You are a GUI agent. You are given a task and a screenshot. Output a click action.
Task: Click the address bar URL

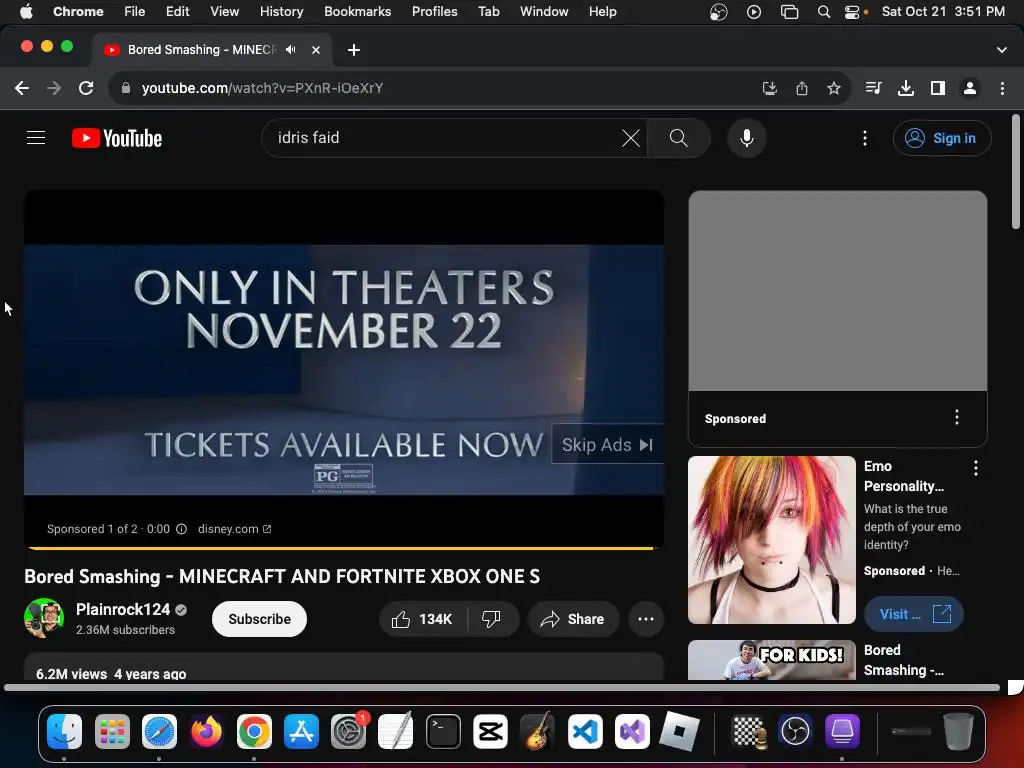pyautogui.click(x=262, y=88)
